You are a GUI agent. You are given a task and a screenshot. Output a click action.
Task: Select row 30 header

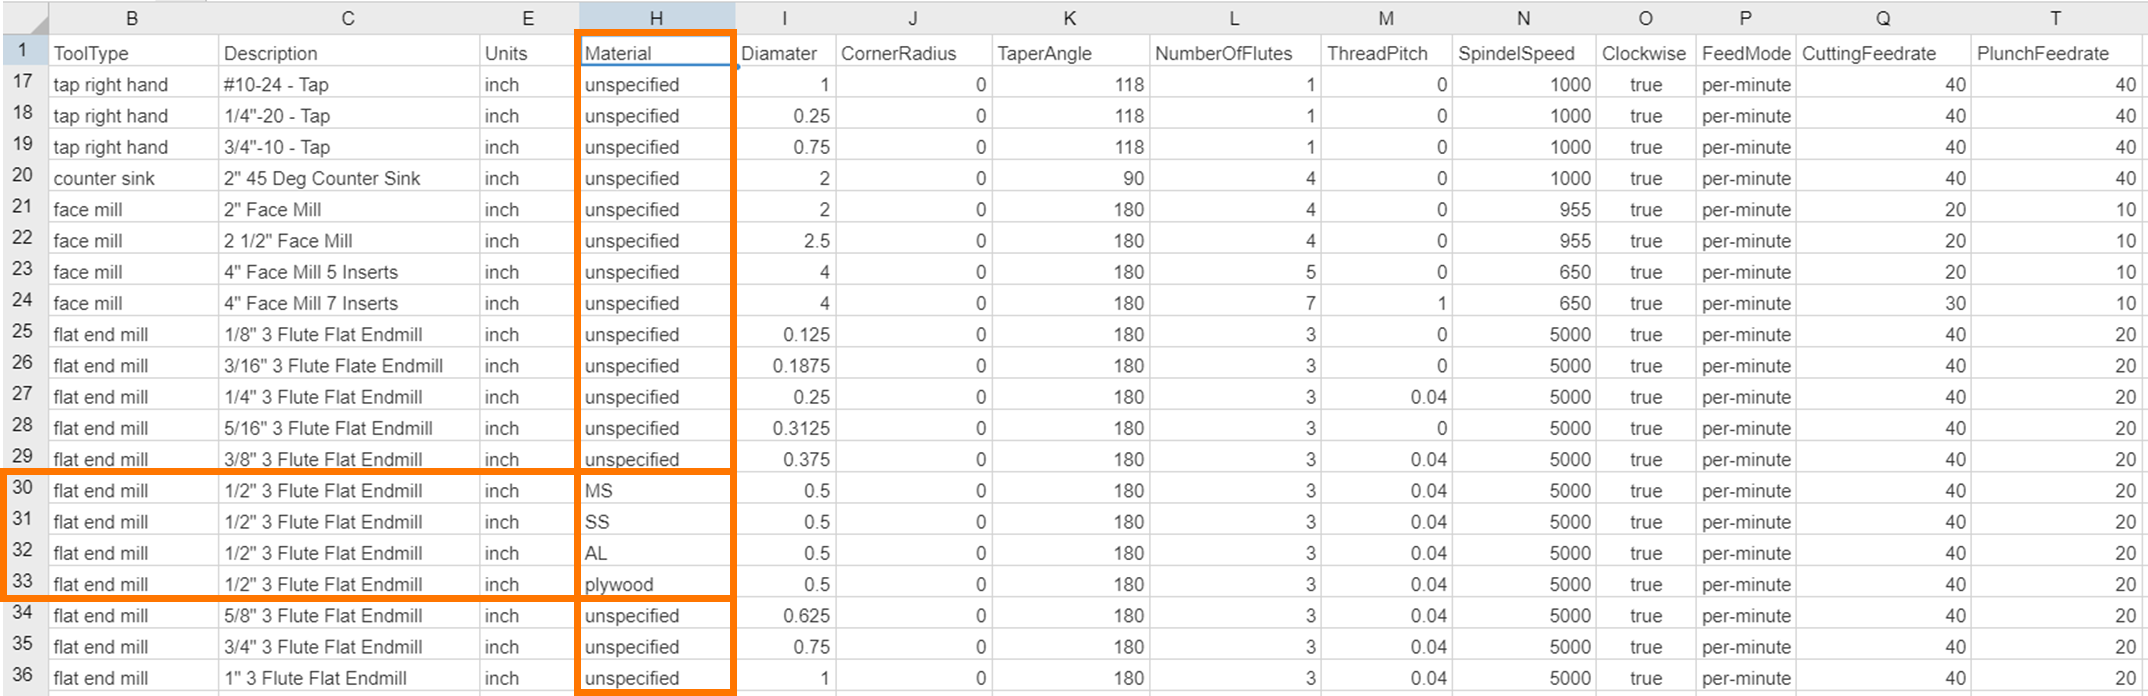[x=23, y=488]
